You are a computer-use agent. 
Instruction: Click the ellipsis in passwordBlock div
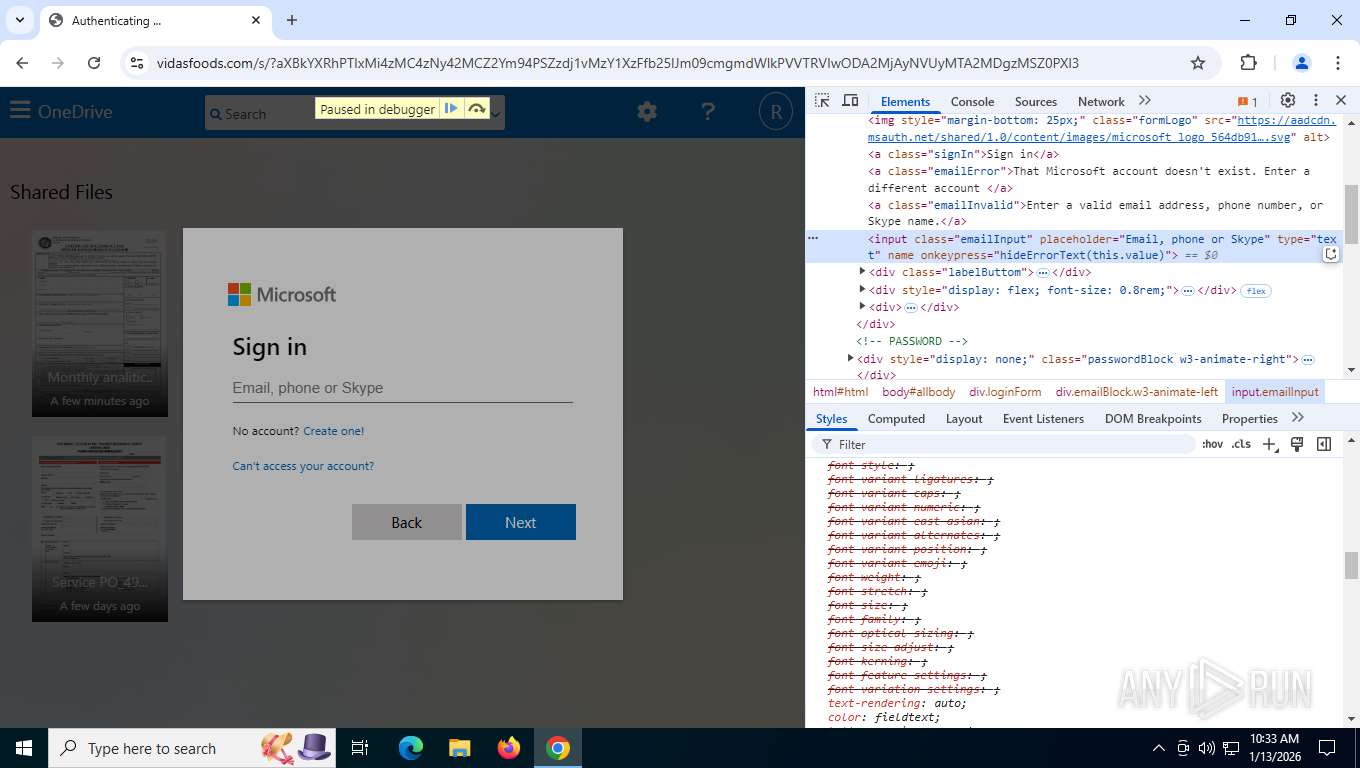[1307, 359]
